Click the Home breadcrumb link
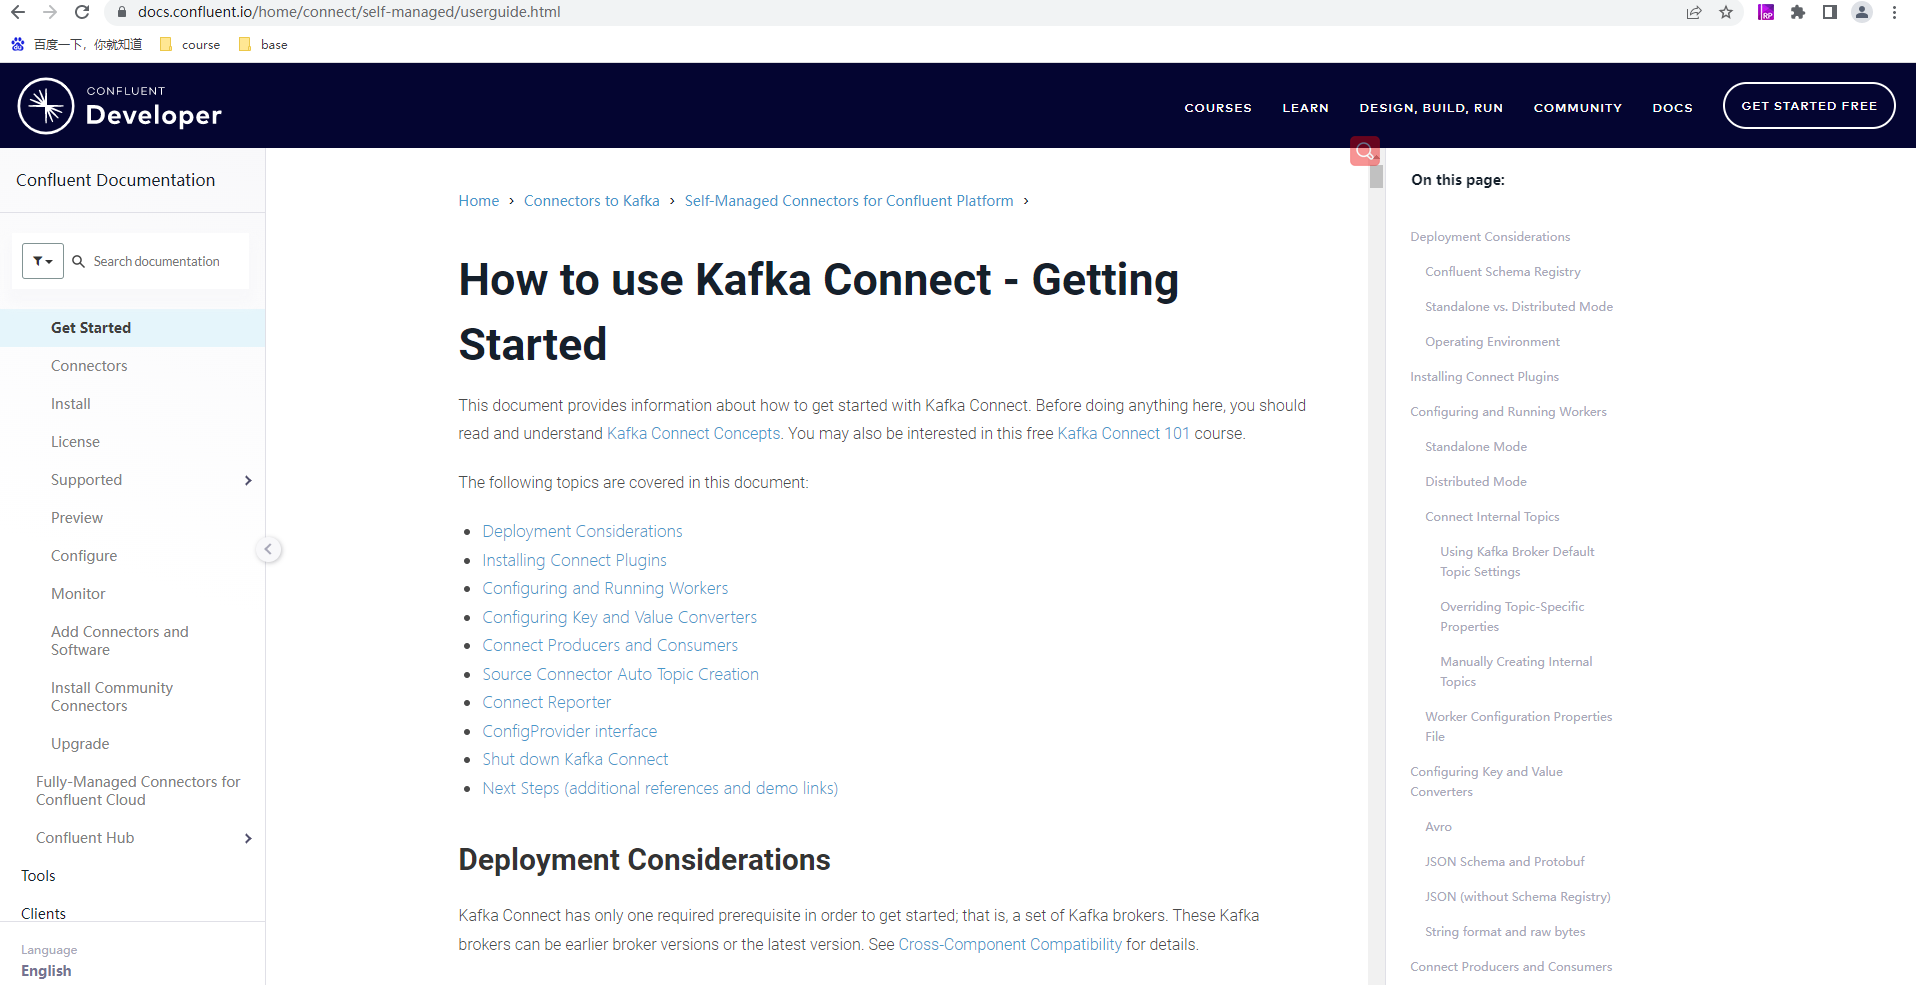1916x985 pixels. pyautogui.click(x=478, y=201)
